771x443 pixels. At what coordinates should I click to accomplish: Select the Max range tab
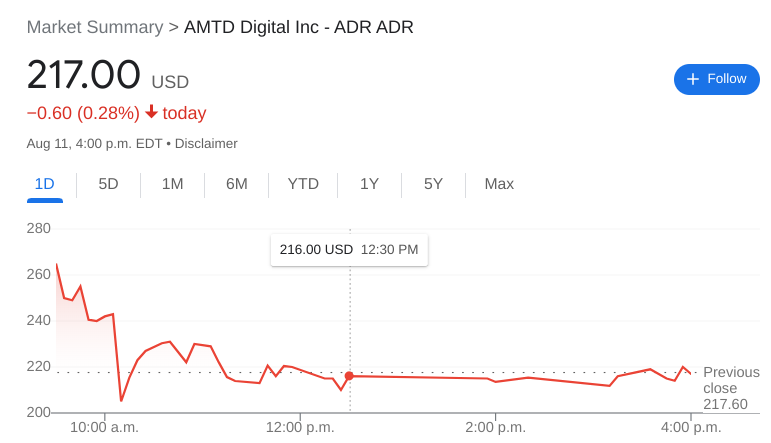click(499, 184)
